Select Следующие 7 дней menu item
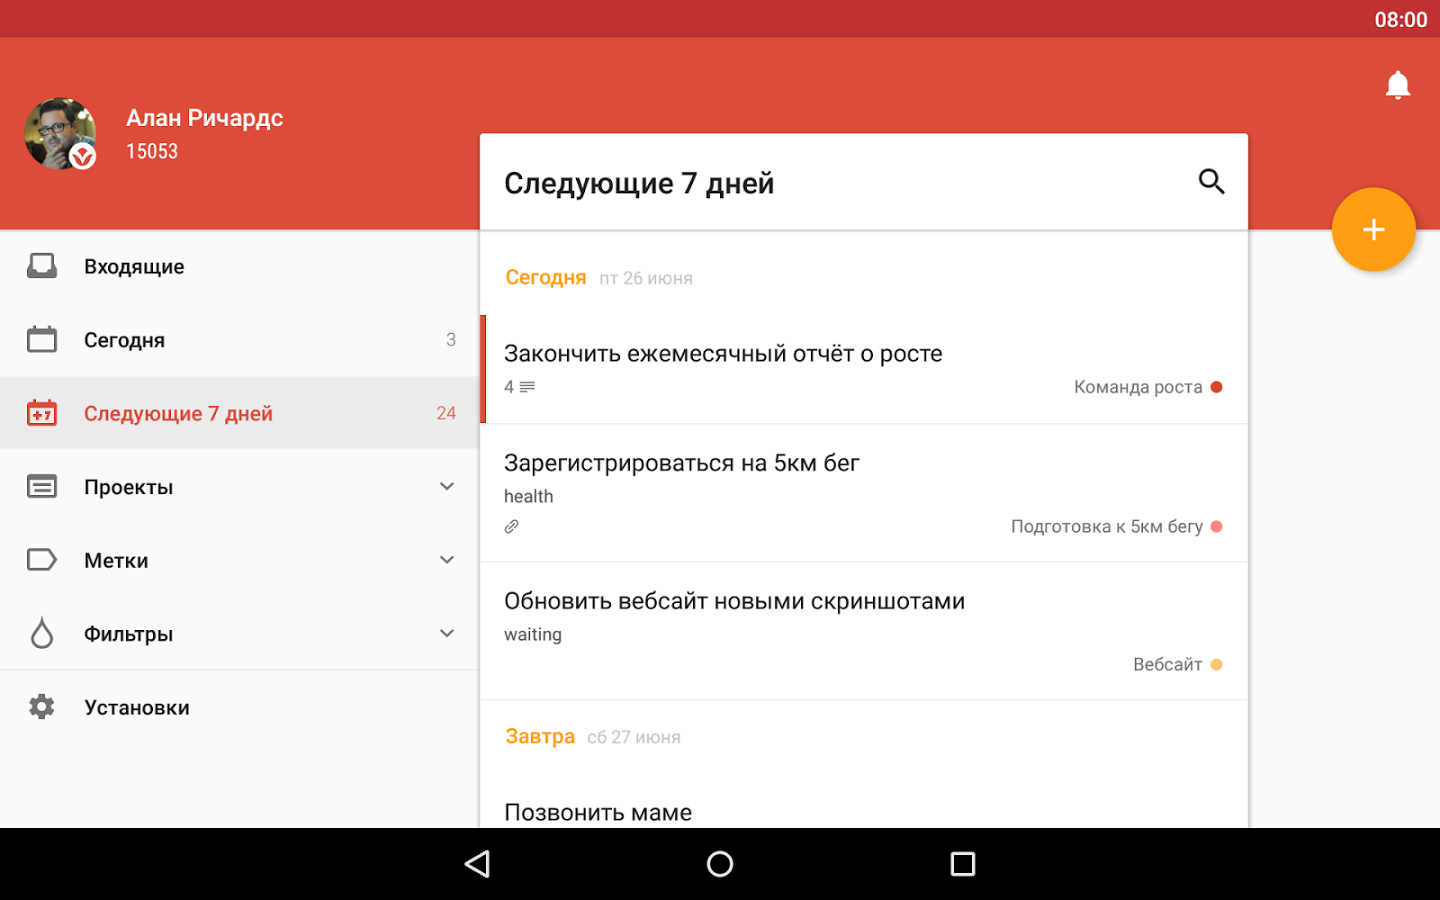The image size is (1440, 900). click(x=240, y=413)
